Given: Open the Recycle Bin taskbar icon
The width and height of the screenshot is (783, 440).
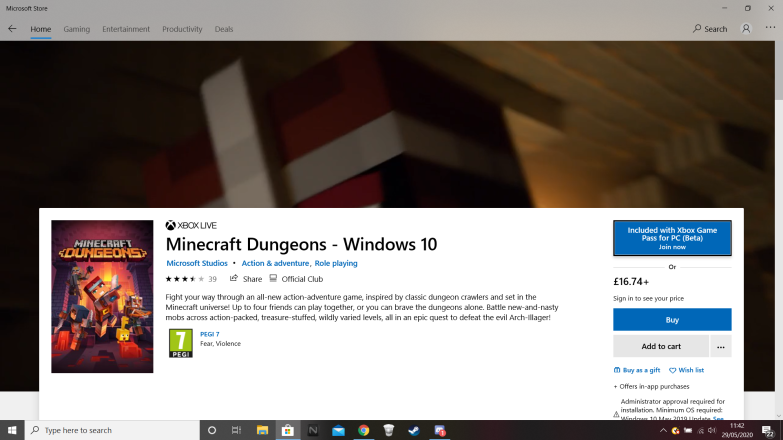Looking at the screenshot, I should [x=389, y=430].
